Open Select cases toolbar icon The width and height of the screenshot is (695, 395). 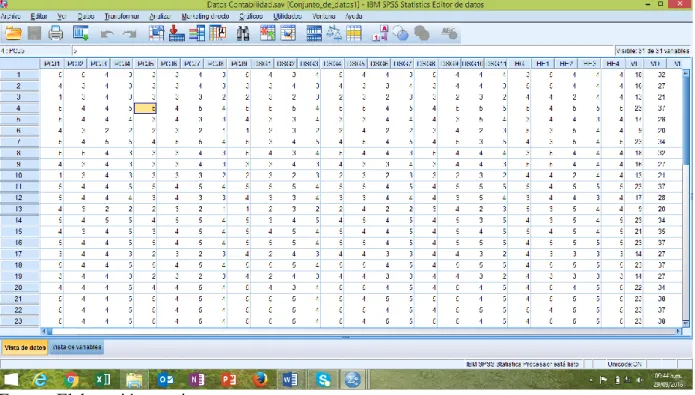pos(354,33)
